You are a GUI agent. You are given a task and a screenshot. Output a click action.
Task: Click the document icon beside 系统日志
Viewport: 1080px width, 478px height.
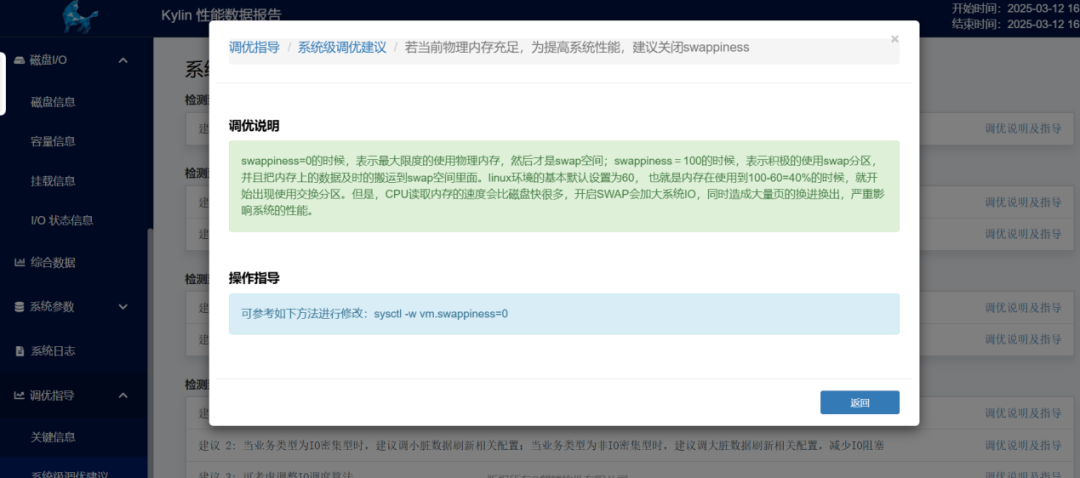(19, 351)
